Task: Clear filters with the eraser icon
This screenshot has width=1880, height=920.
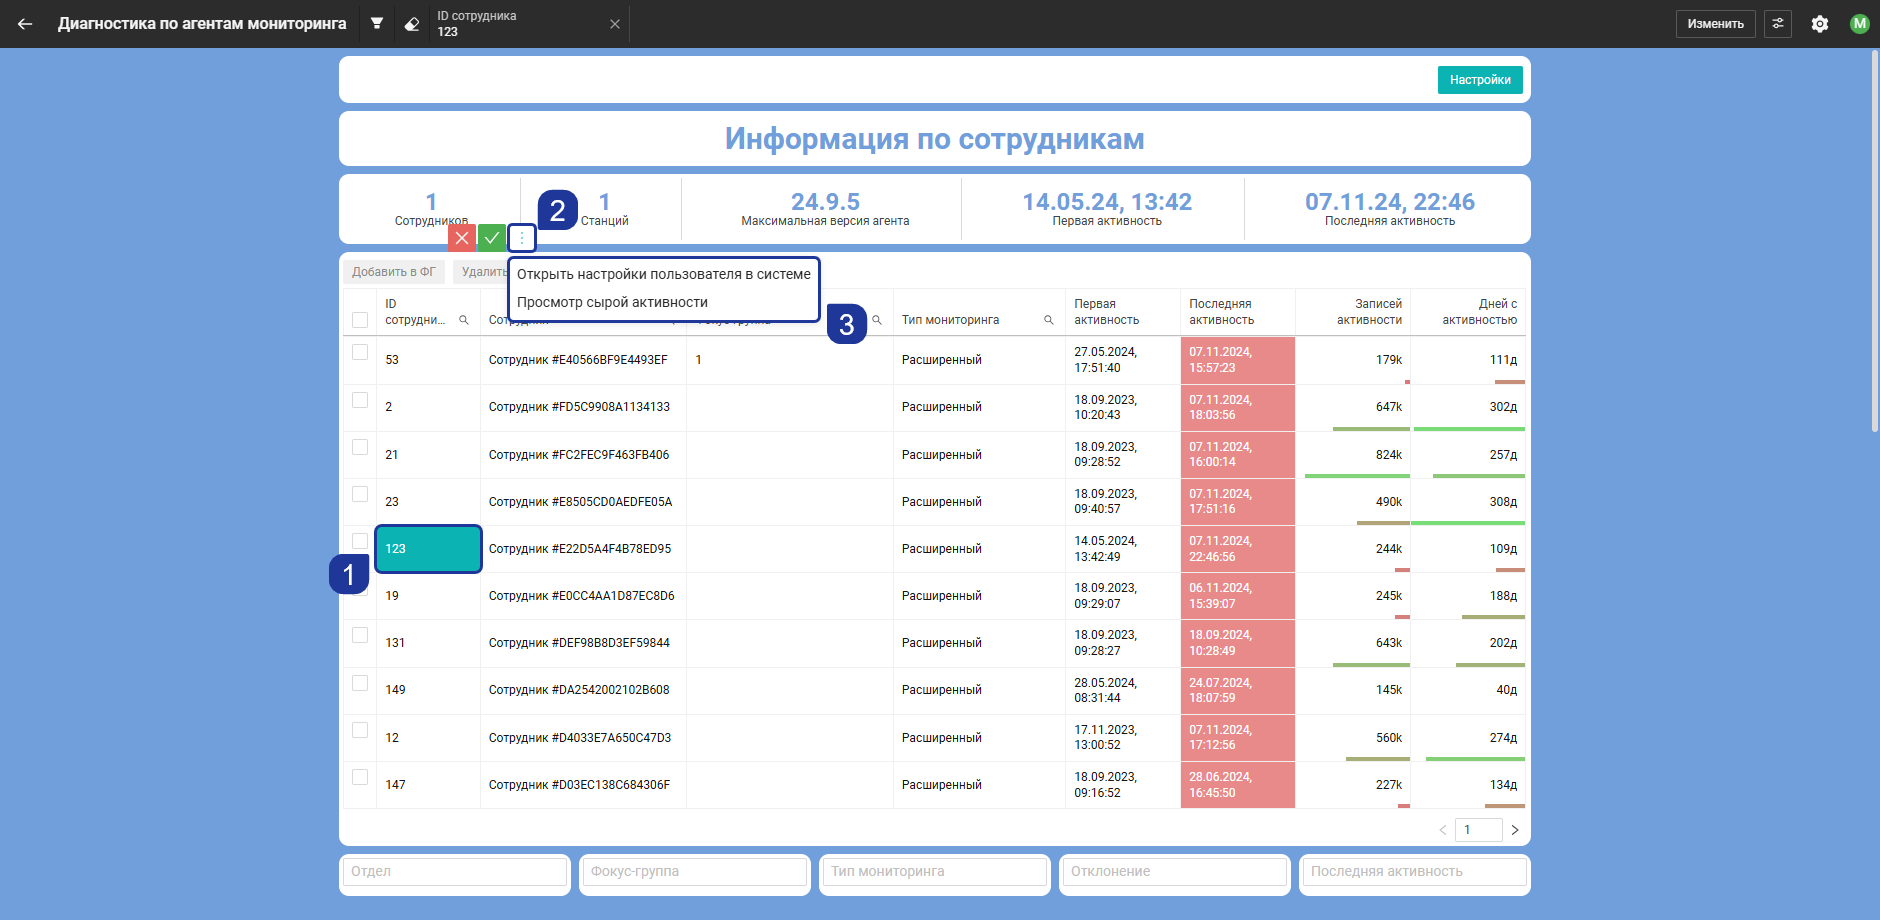Action: (411, 24)
